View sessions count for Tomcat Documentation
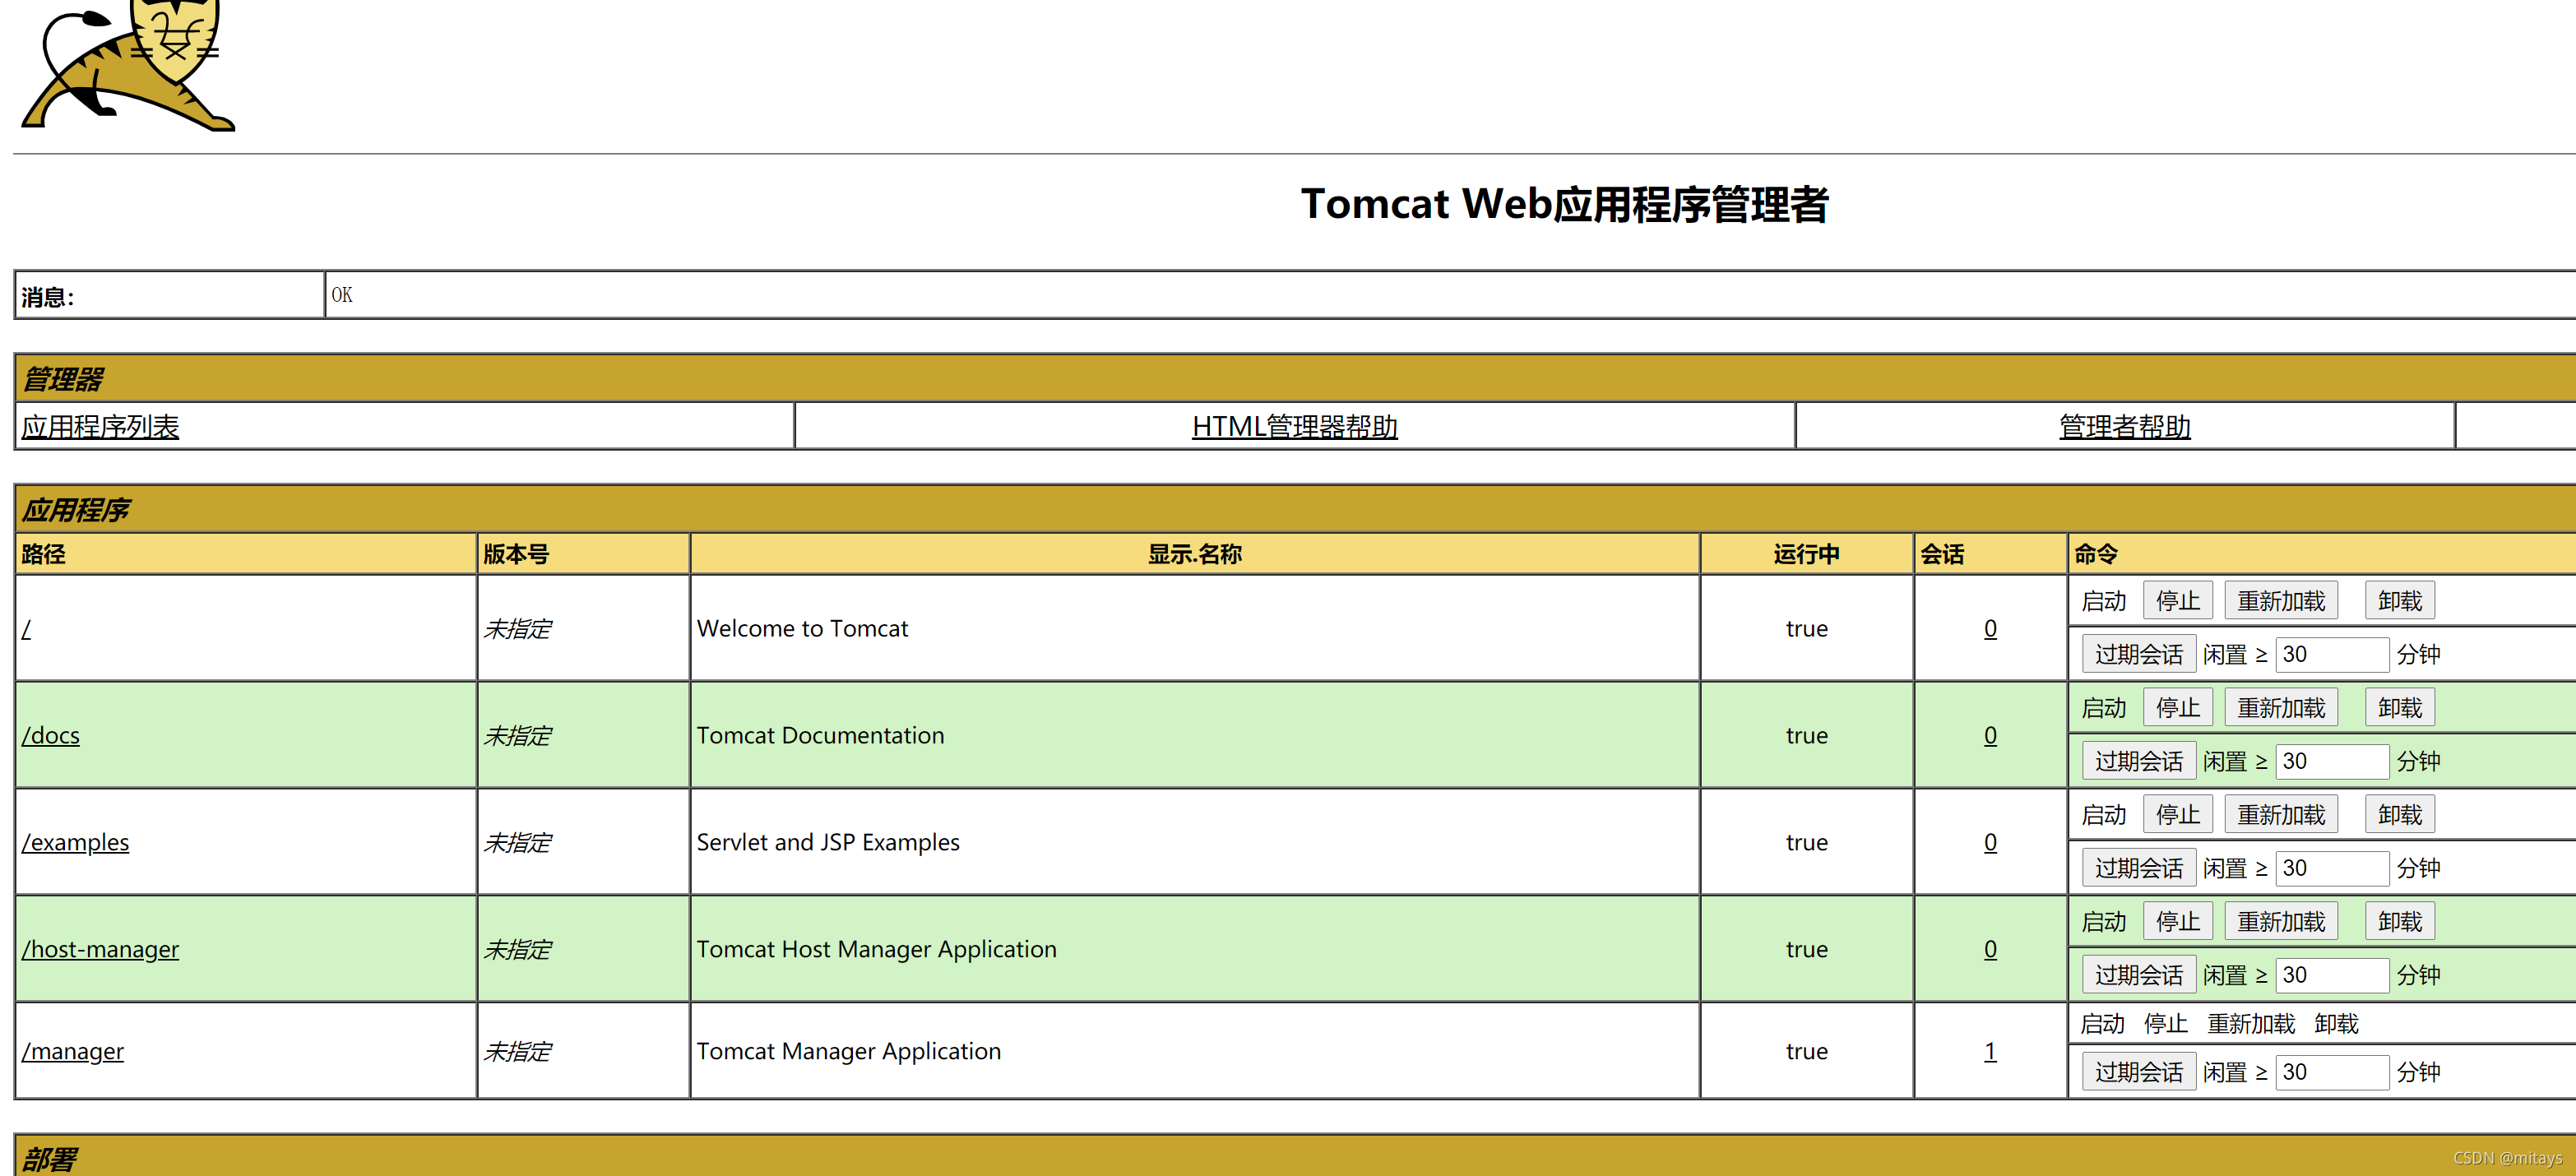The width and height of the screenshot is (2576, 1176). pyautogui.click(x=1990, y=736)
